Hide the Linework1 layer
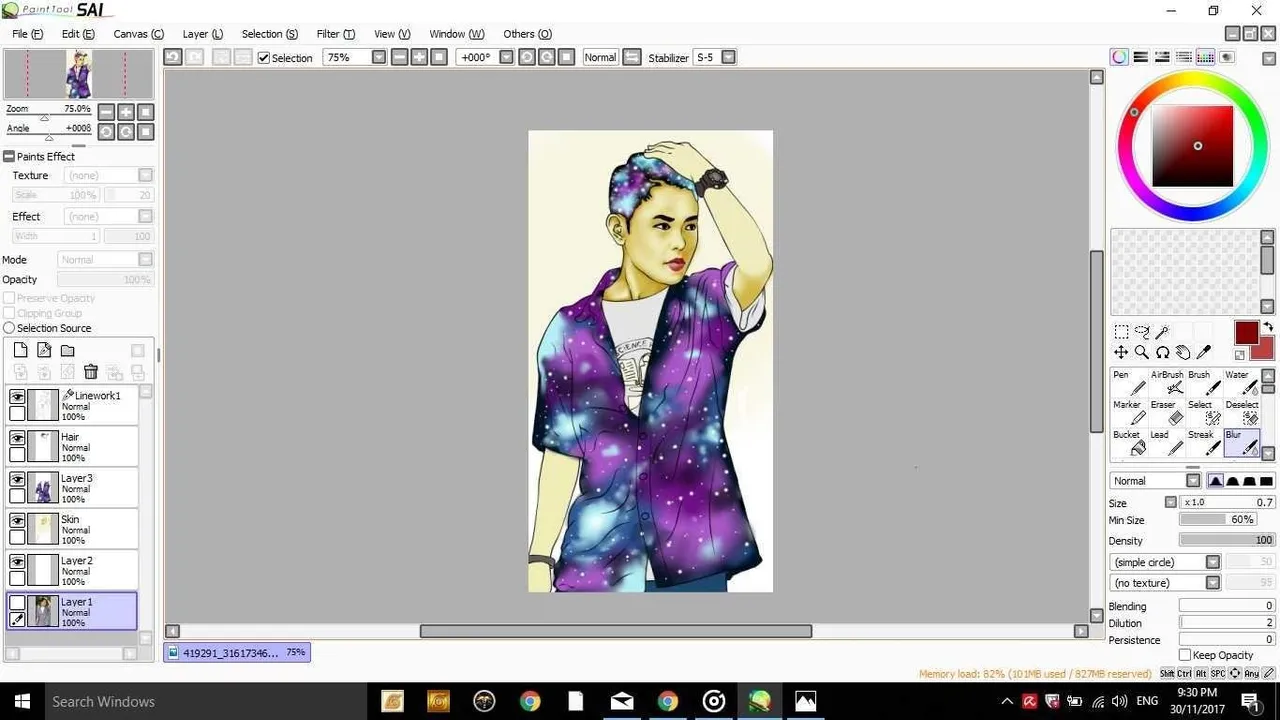 coord(17,397)
